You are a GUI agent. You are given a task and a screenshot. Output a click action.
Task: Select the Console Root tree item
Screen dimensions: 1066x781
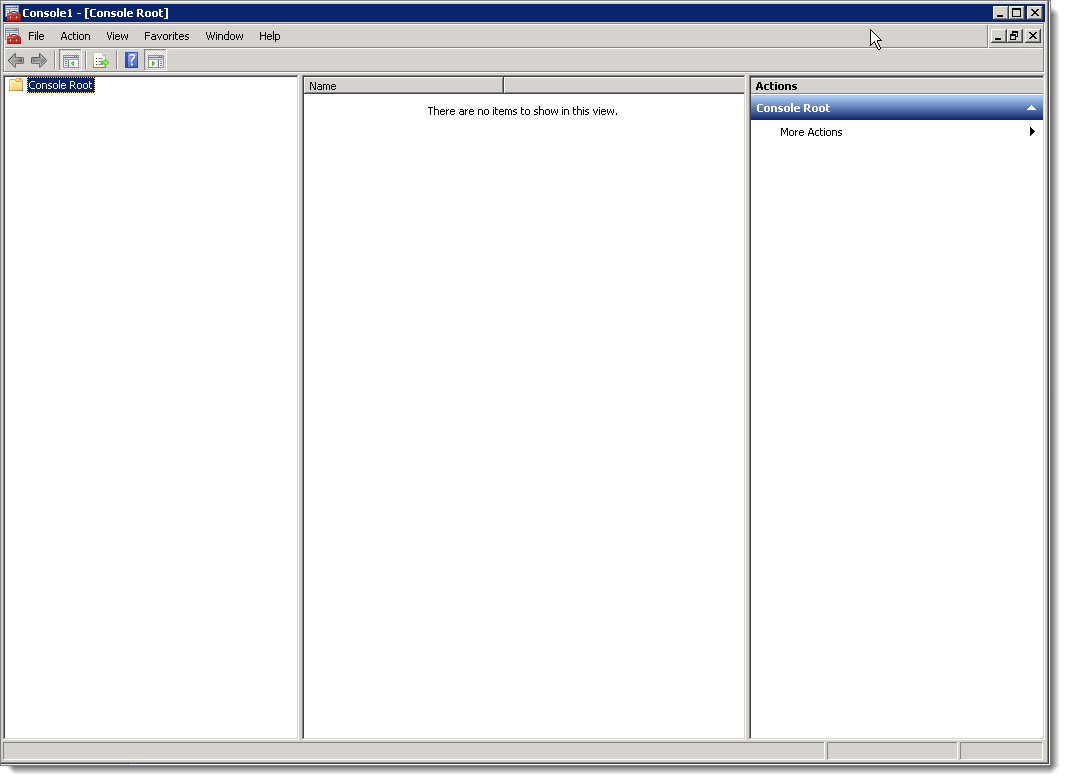tap(60, 85)
